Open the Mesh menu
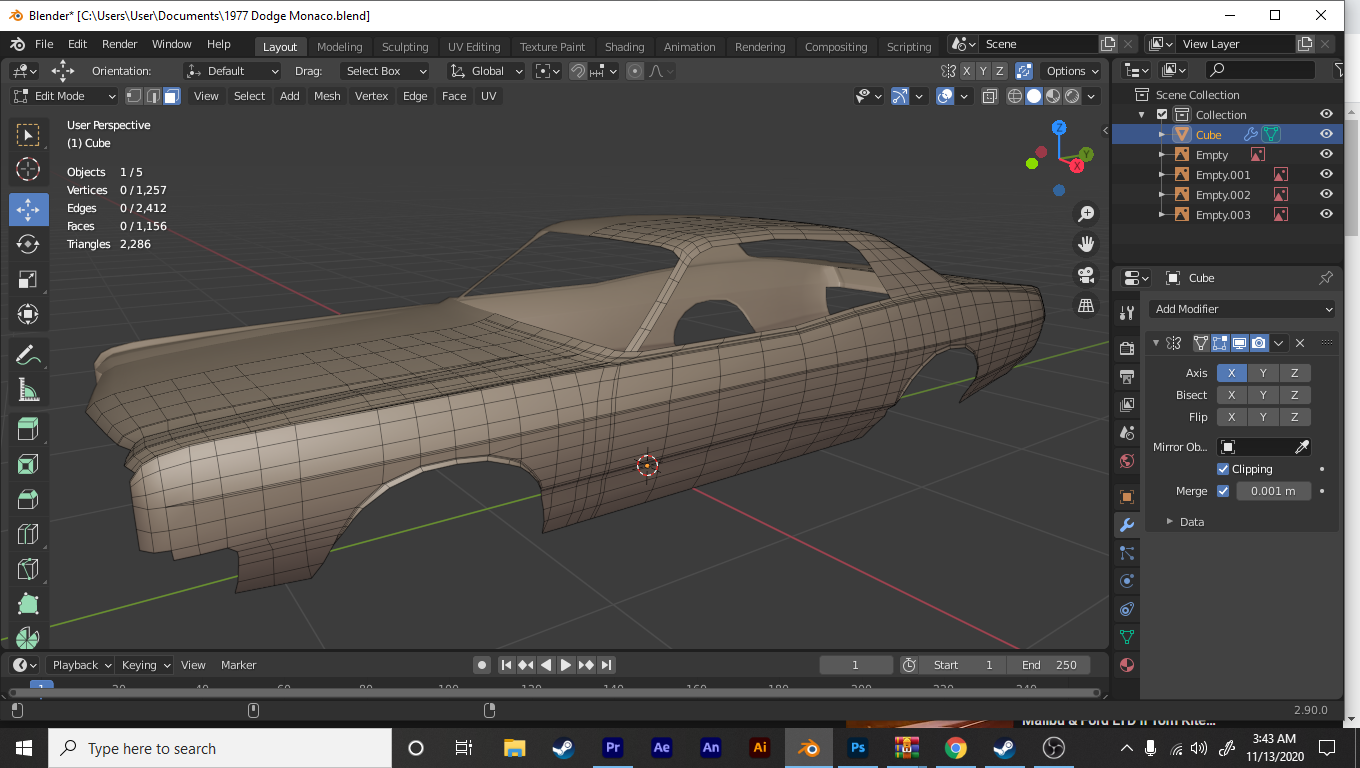Viewport: 1360px width, 768px height. [327, 96]
